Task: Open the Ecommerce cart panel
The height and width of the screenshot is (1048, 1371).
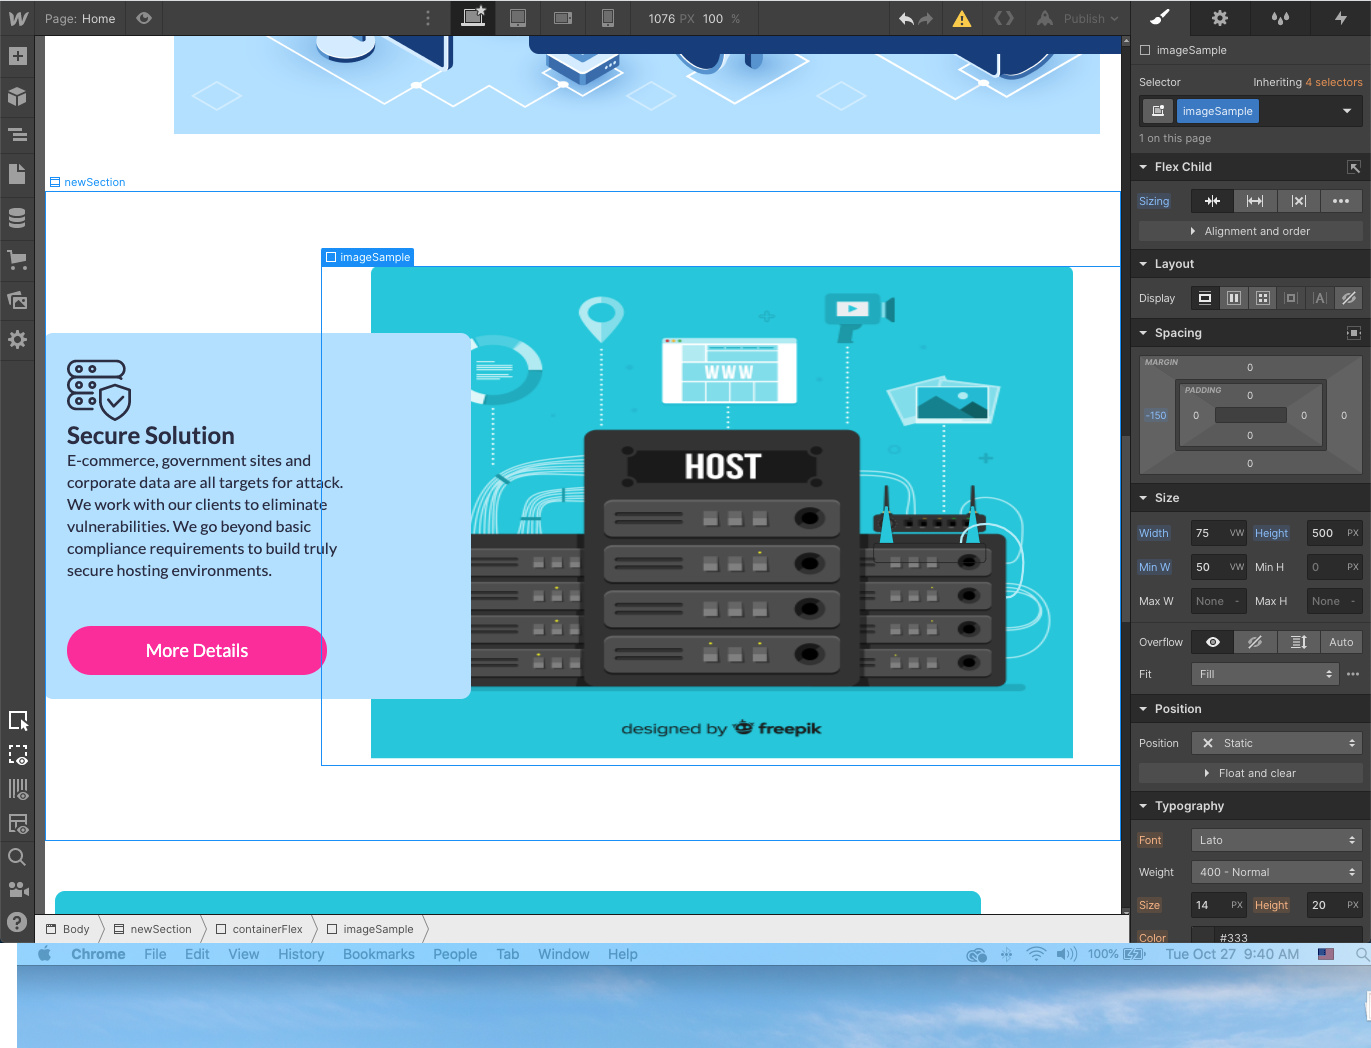Action: tap(17, 260)
